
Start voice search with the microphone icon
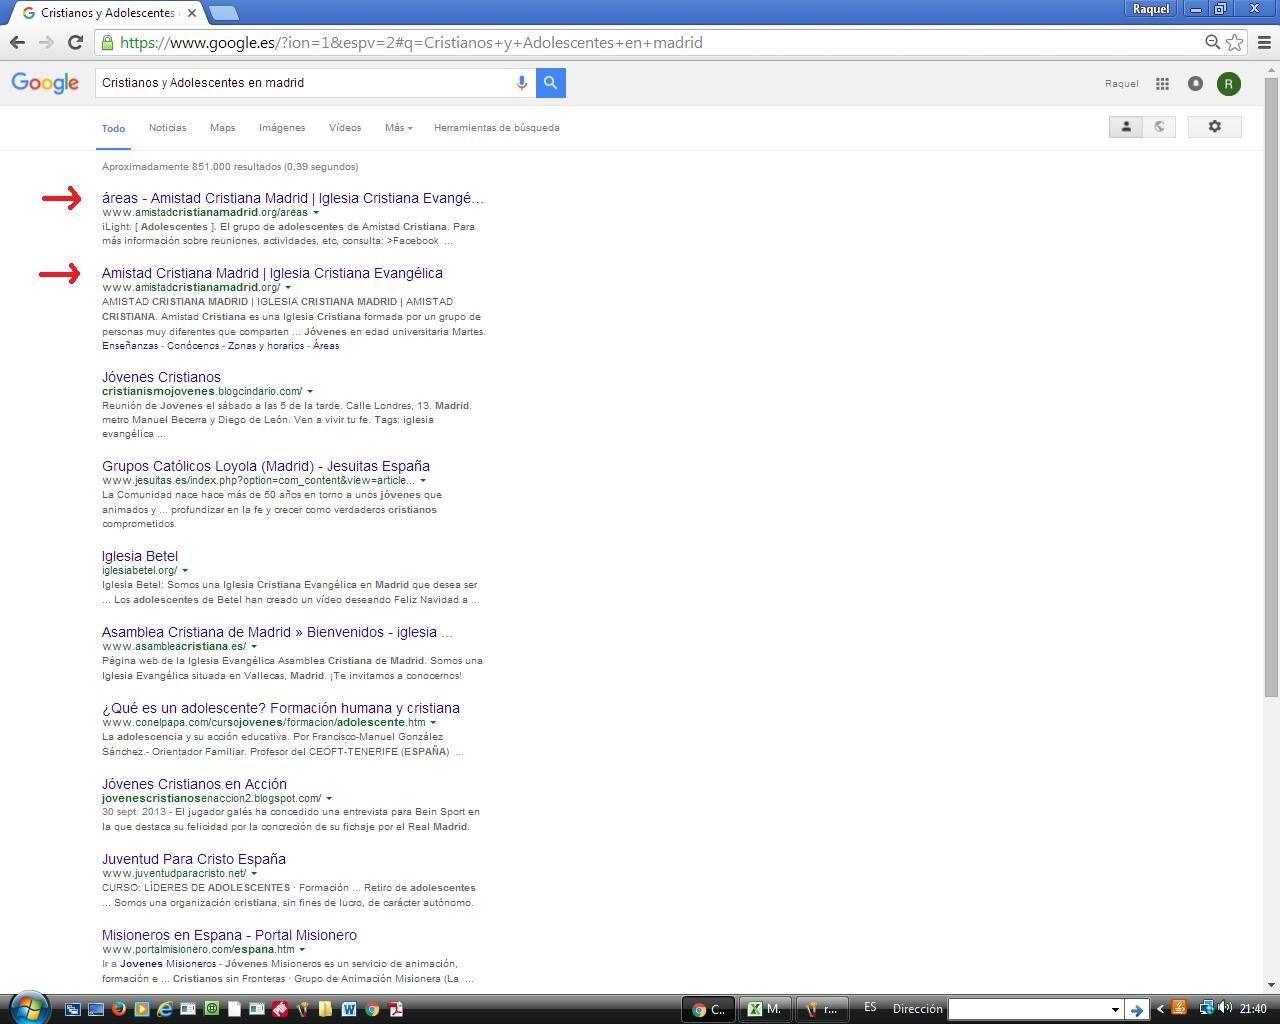tap(521, 83)
